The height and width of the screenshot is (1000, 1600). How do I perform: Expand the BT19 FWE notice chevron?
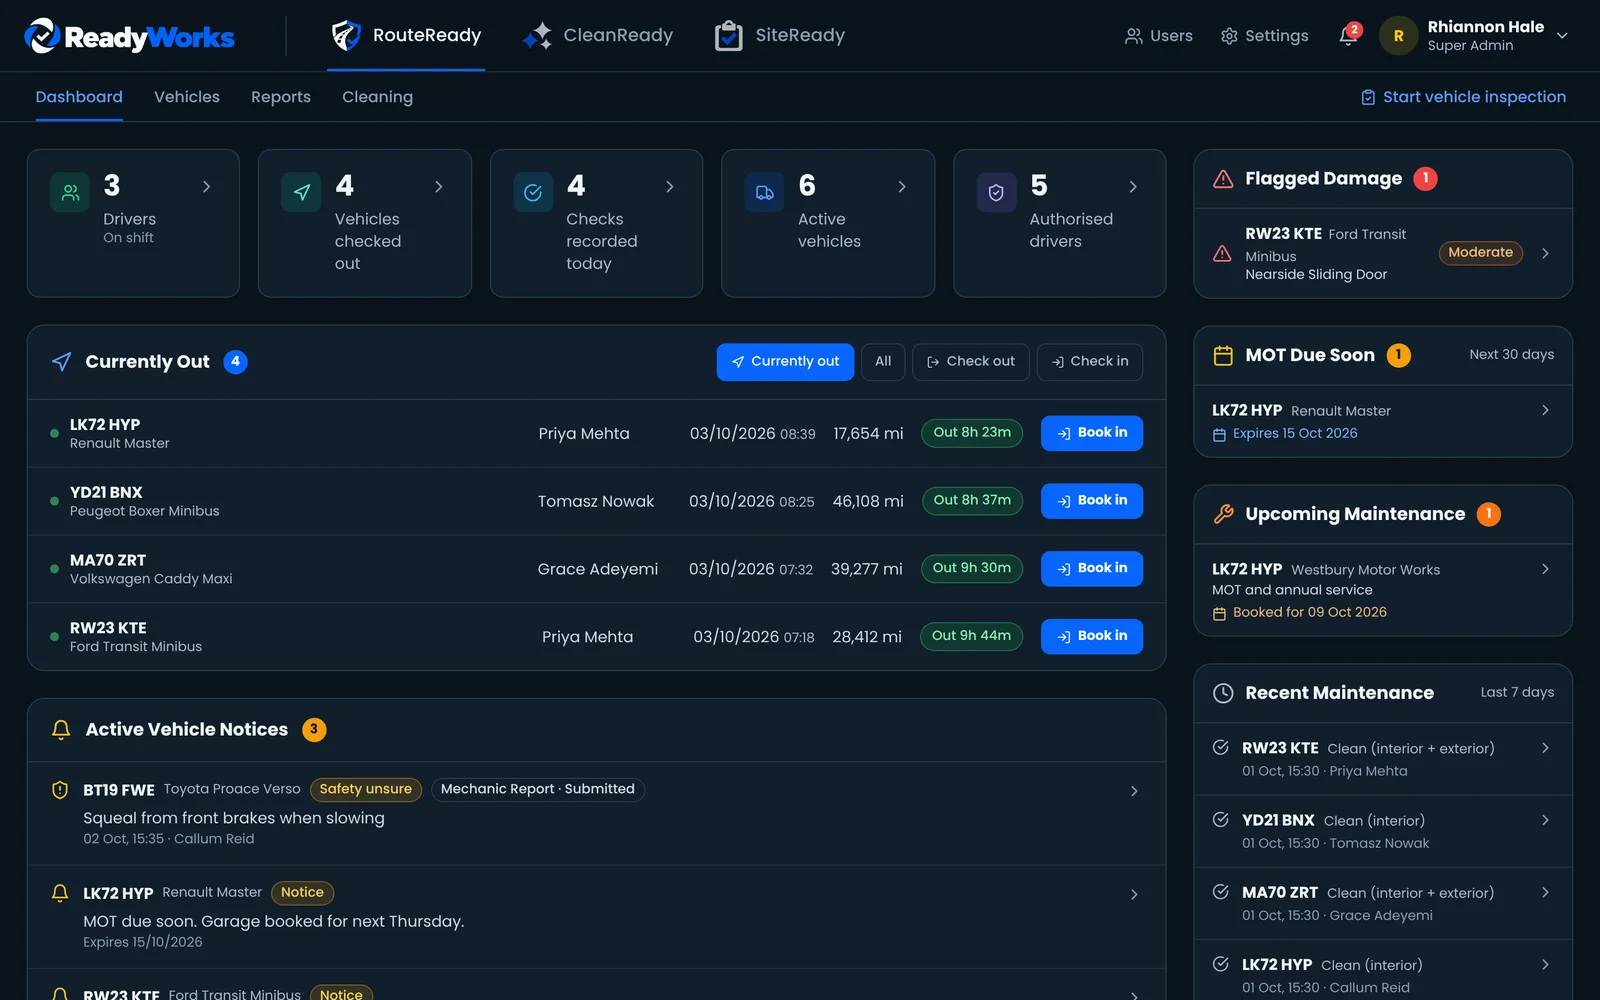(1134, 791)
